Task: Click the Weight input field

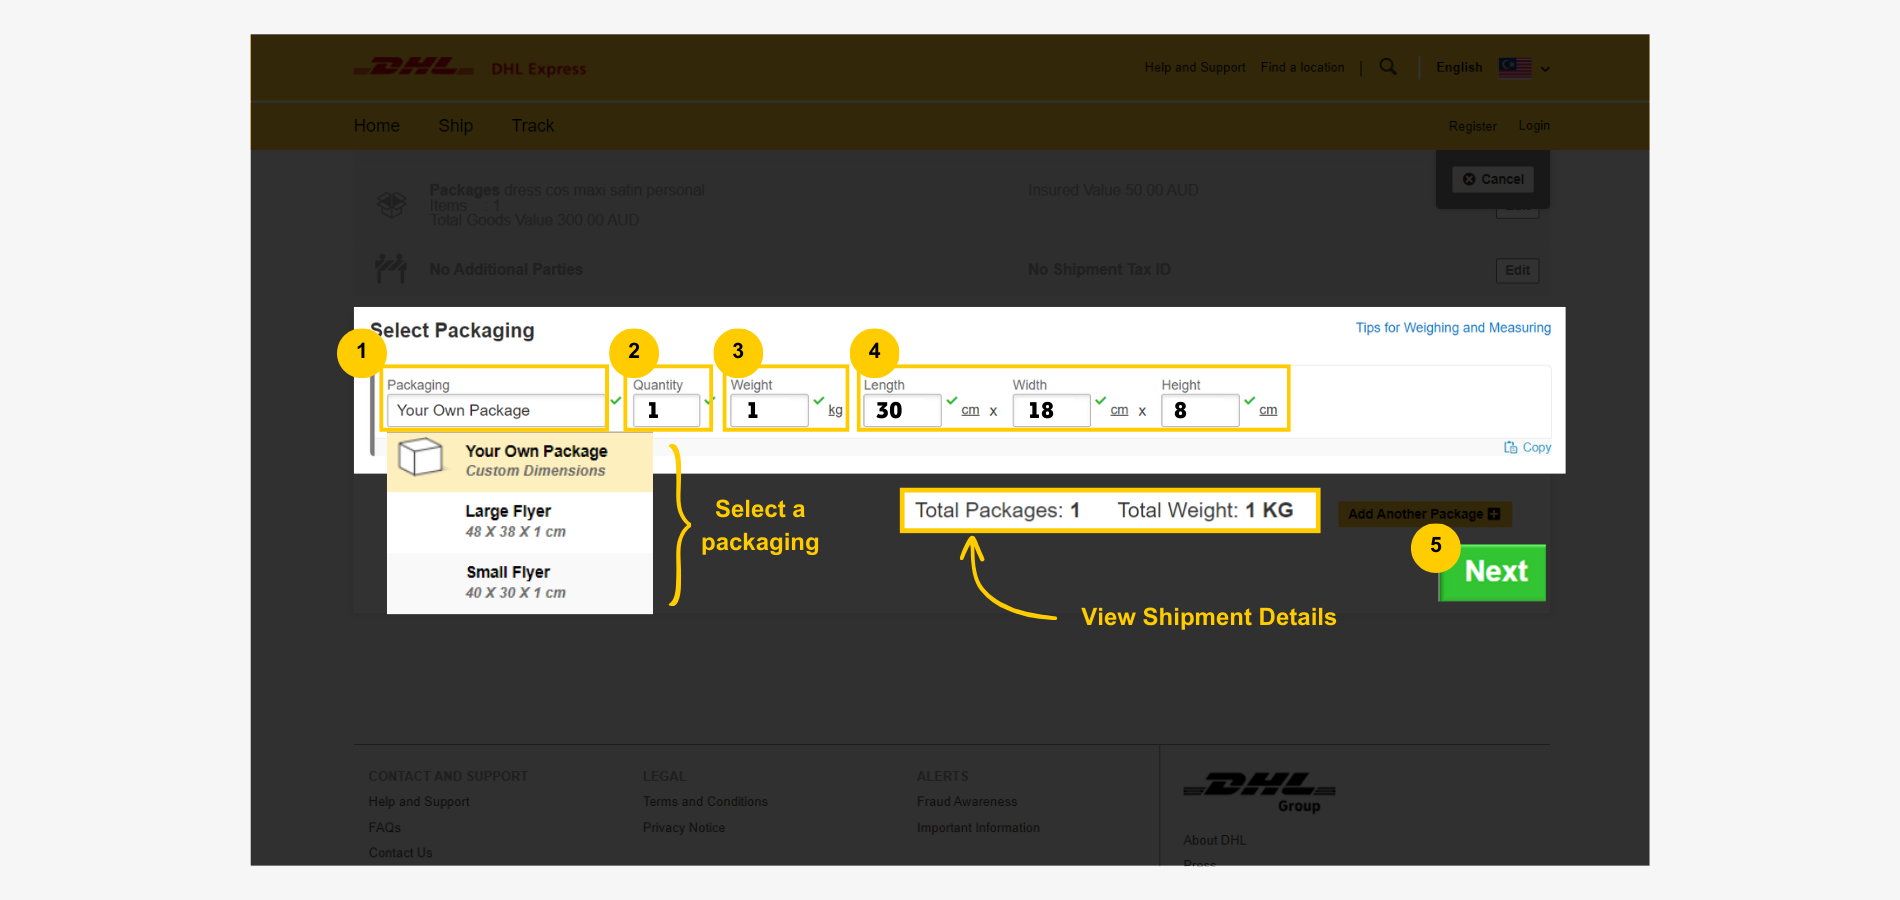Action: [x=769, y=410]
